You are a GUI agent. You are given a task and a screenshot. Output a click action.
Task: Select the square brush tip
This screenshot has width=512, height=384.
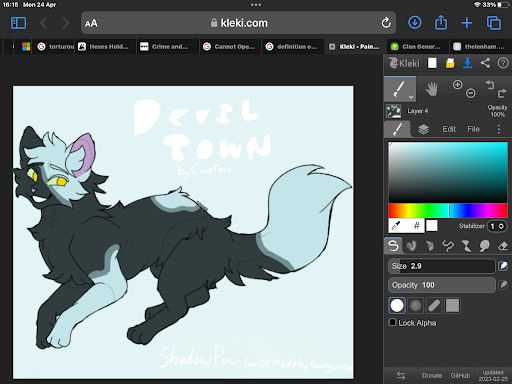(x=452, y=305)
